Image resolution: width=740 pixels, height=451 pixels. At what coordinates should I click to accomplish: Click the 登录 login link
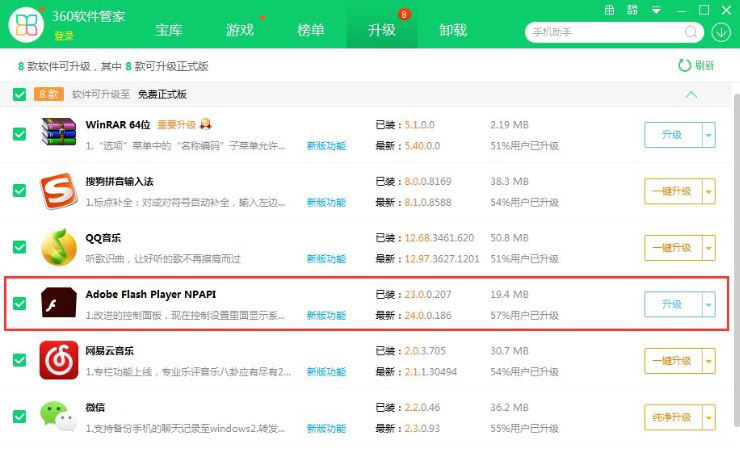64,36
